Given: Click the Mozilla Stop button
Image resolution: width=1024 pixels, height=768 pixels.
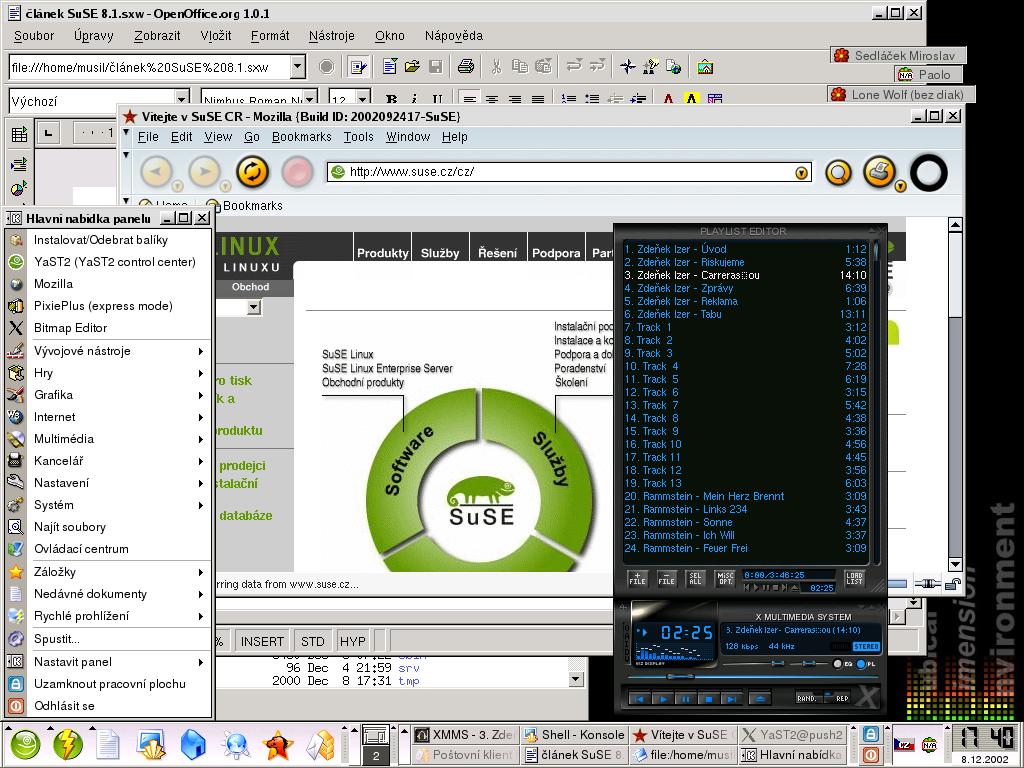Looking at the screenshot, I should point(298,172).
